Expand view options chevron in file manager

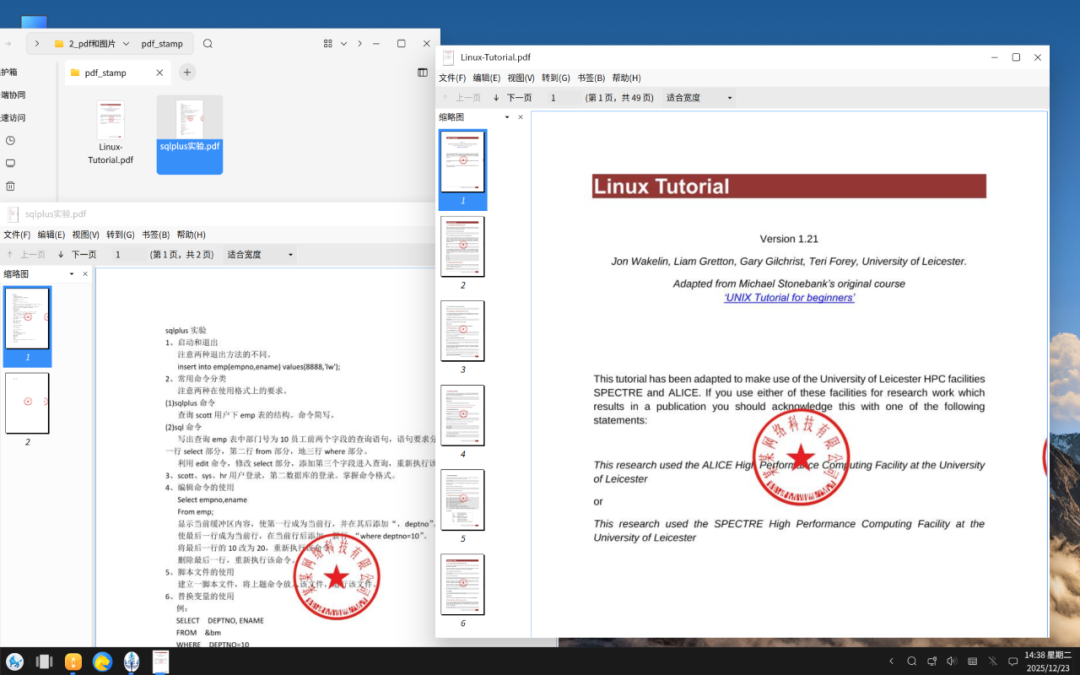(344, 43)
